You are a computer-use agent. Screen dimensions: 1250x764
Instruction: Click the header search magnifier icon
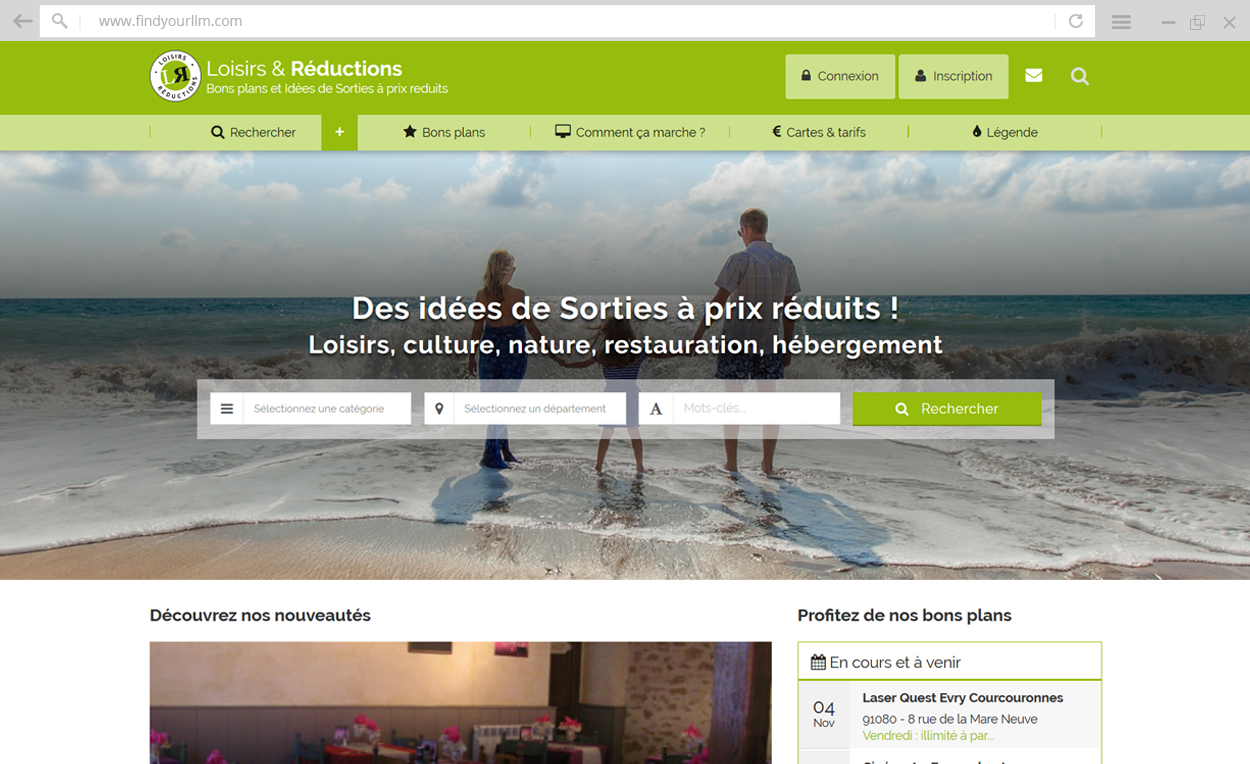pyautogui.click(x=1080, y=76)
